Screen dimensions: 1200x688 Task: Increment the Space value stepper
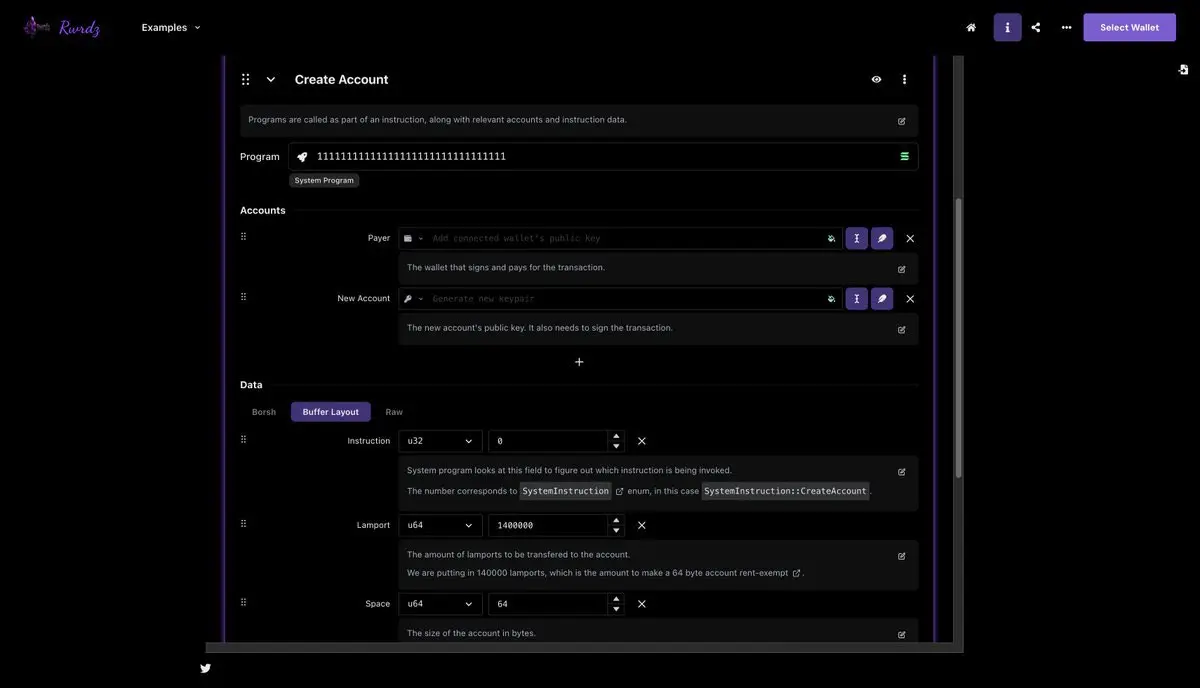[x=616, y=599]
